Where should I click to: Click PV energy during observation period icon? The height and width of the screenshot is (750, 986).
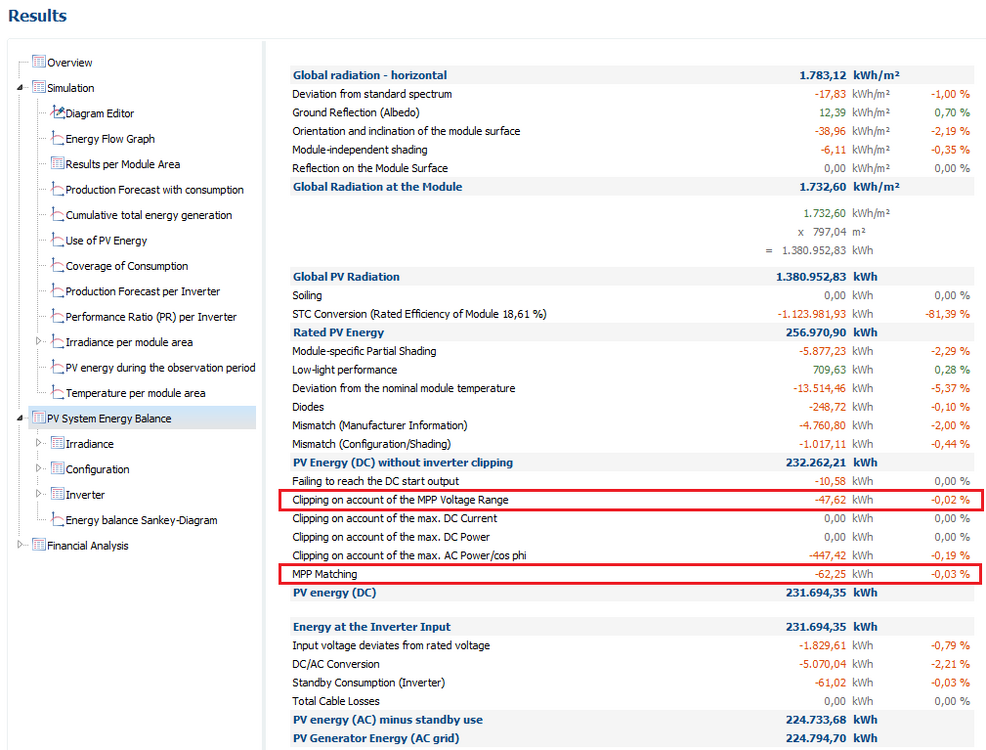pyautogui.click(x=58, y=367)
